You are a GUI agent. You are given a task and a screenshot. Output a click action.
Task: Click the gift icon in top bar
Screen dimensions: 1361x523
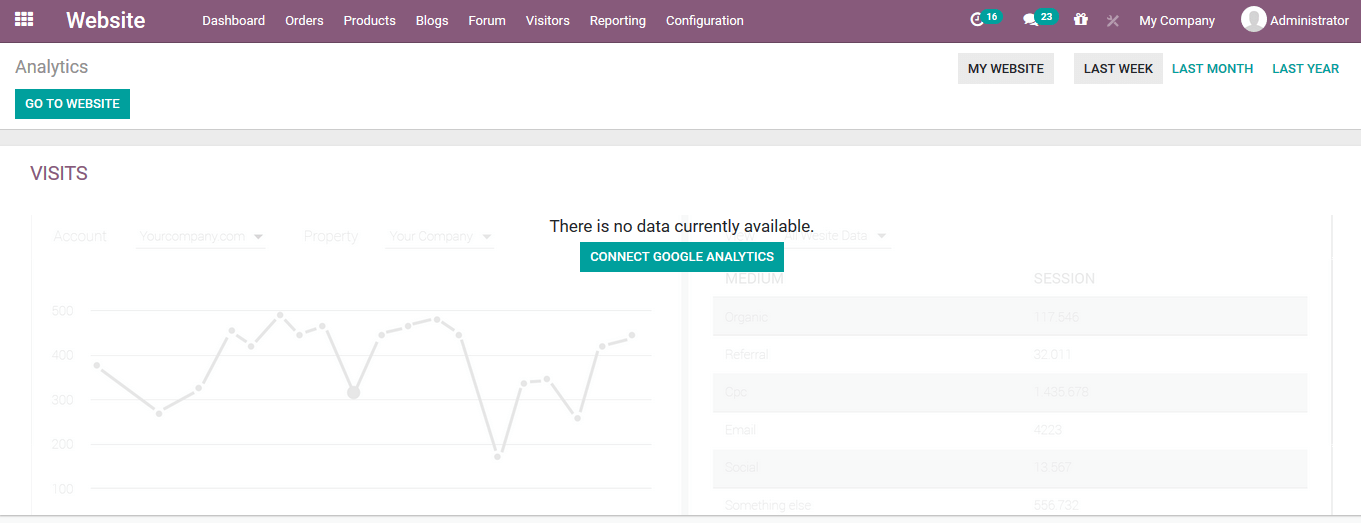point(1080,20)
